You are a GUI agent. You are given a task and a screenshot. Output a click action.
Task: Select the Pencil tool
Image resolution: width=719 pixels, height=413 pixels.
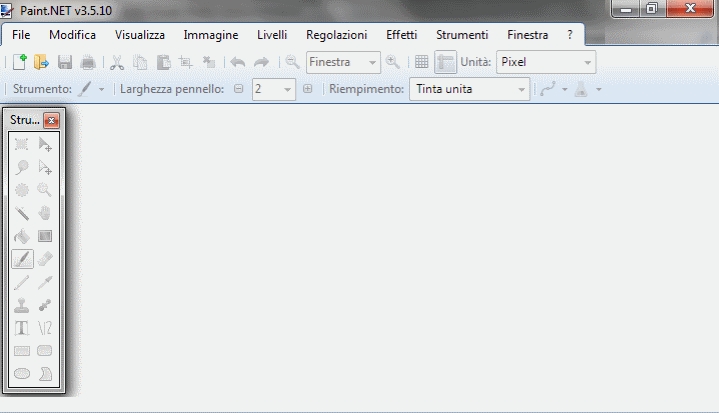point(22,282)
